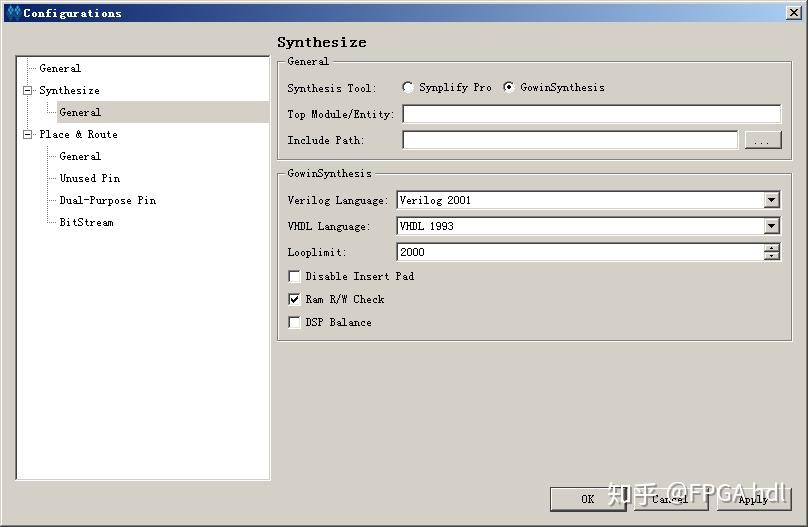Viewport: 808px width, 527px height.
Task: Select the Synplify Pro radio button
Action: click(x=408, y=88)
